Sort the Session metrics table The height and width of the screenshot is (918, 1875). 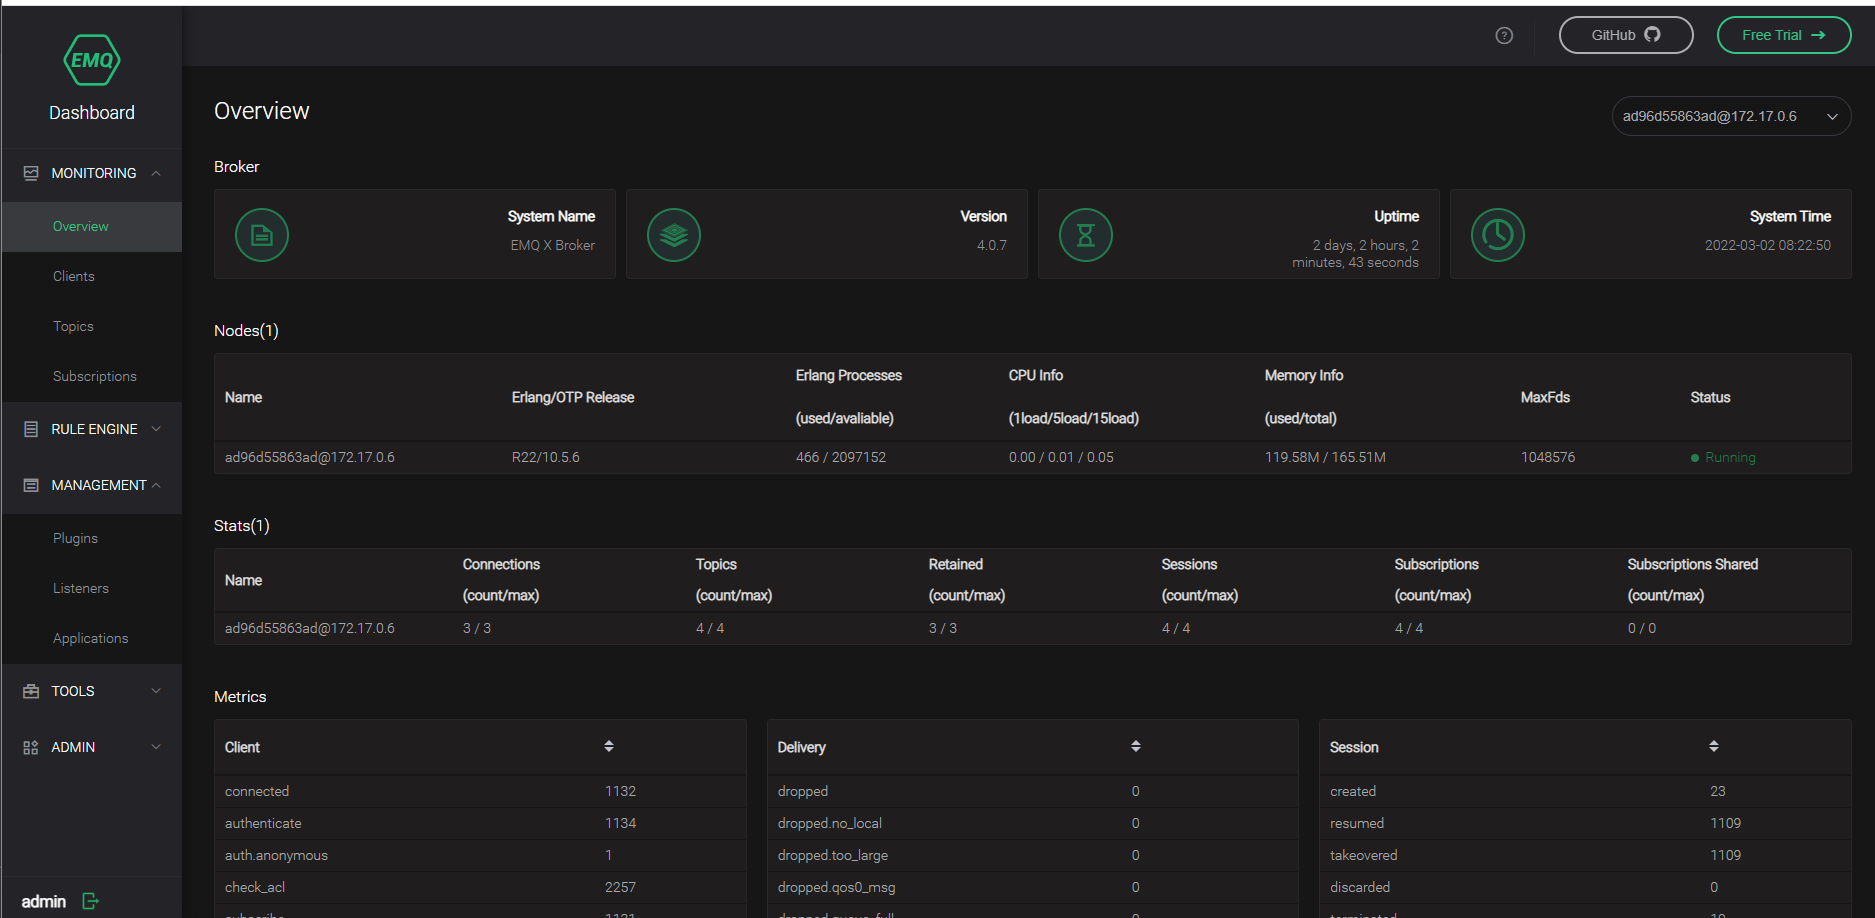point(1714,746)
